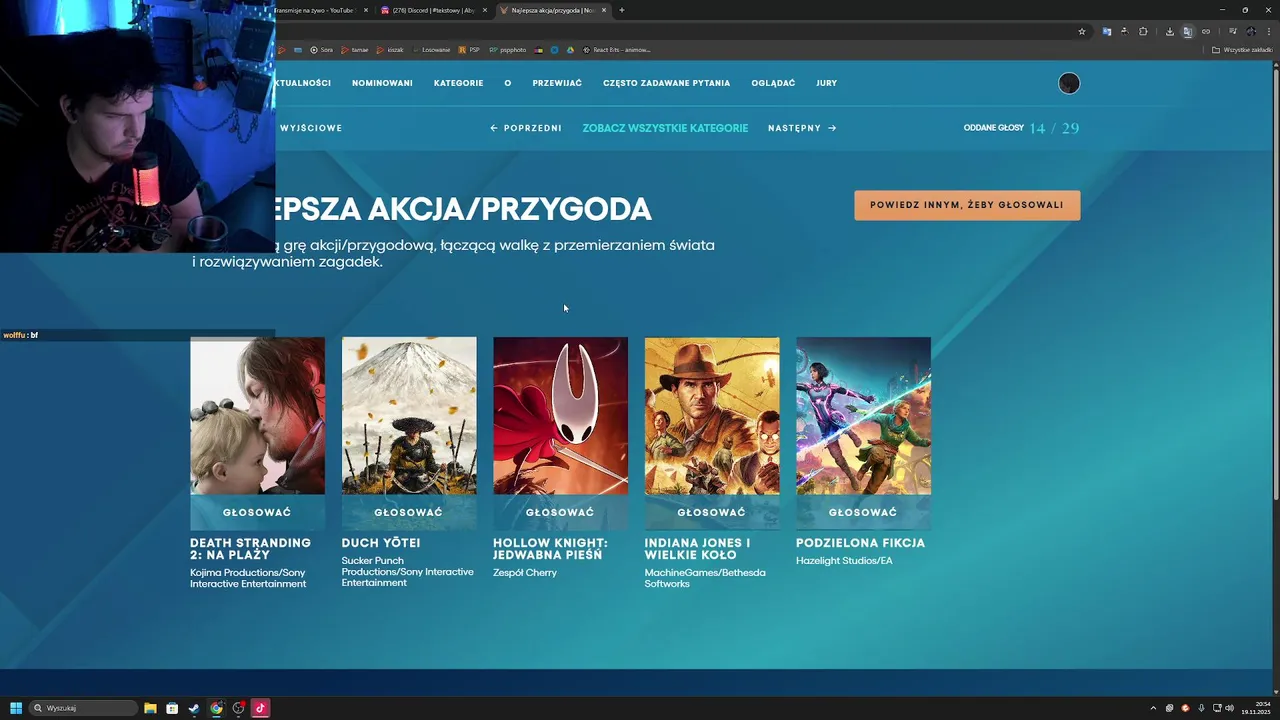Click the Hollow Knight cover art
1280x720 pixels.
click(560, 416)
